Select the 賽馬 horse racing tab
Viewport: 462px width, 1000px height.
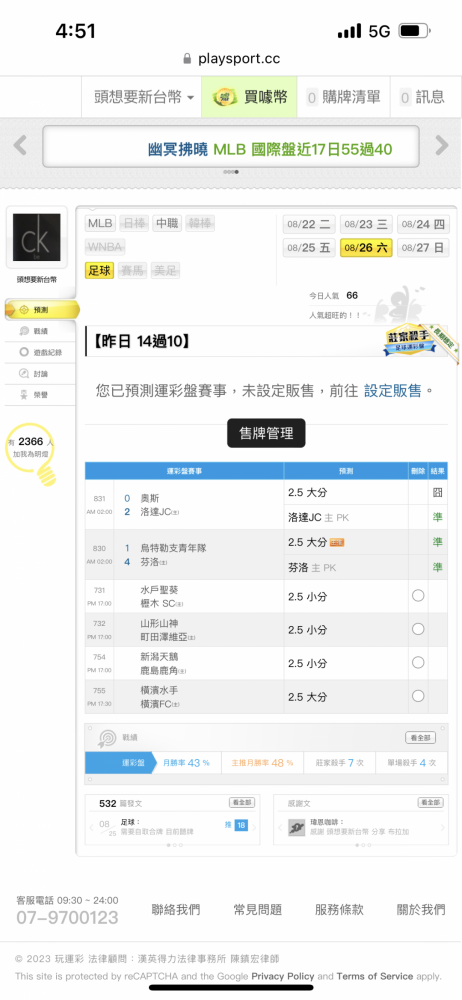131,270
